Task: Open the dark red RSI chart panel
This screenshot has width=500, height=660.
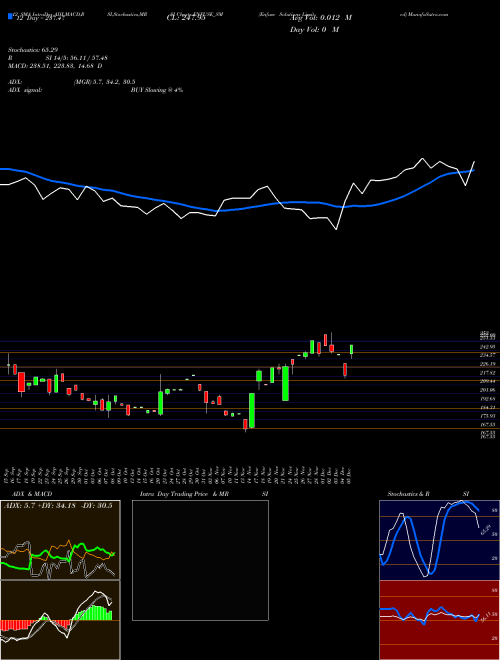Action: pyautogui.click(x=439, y=620)
